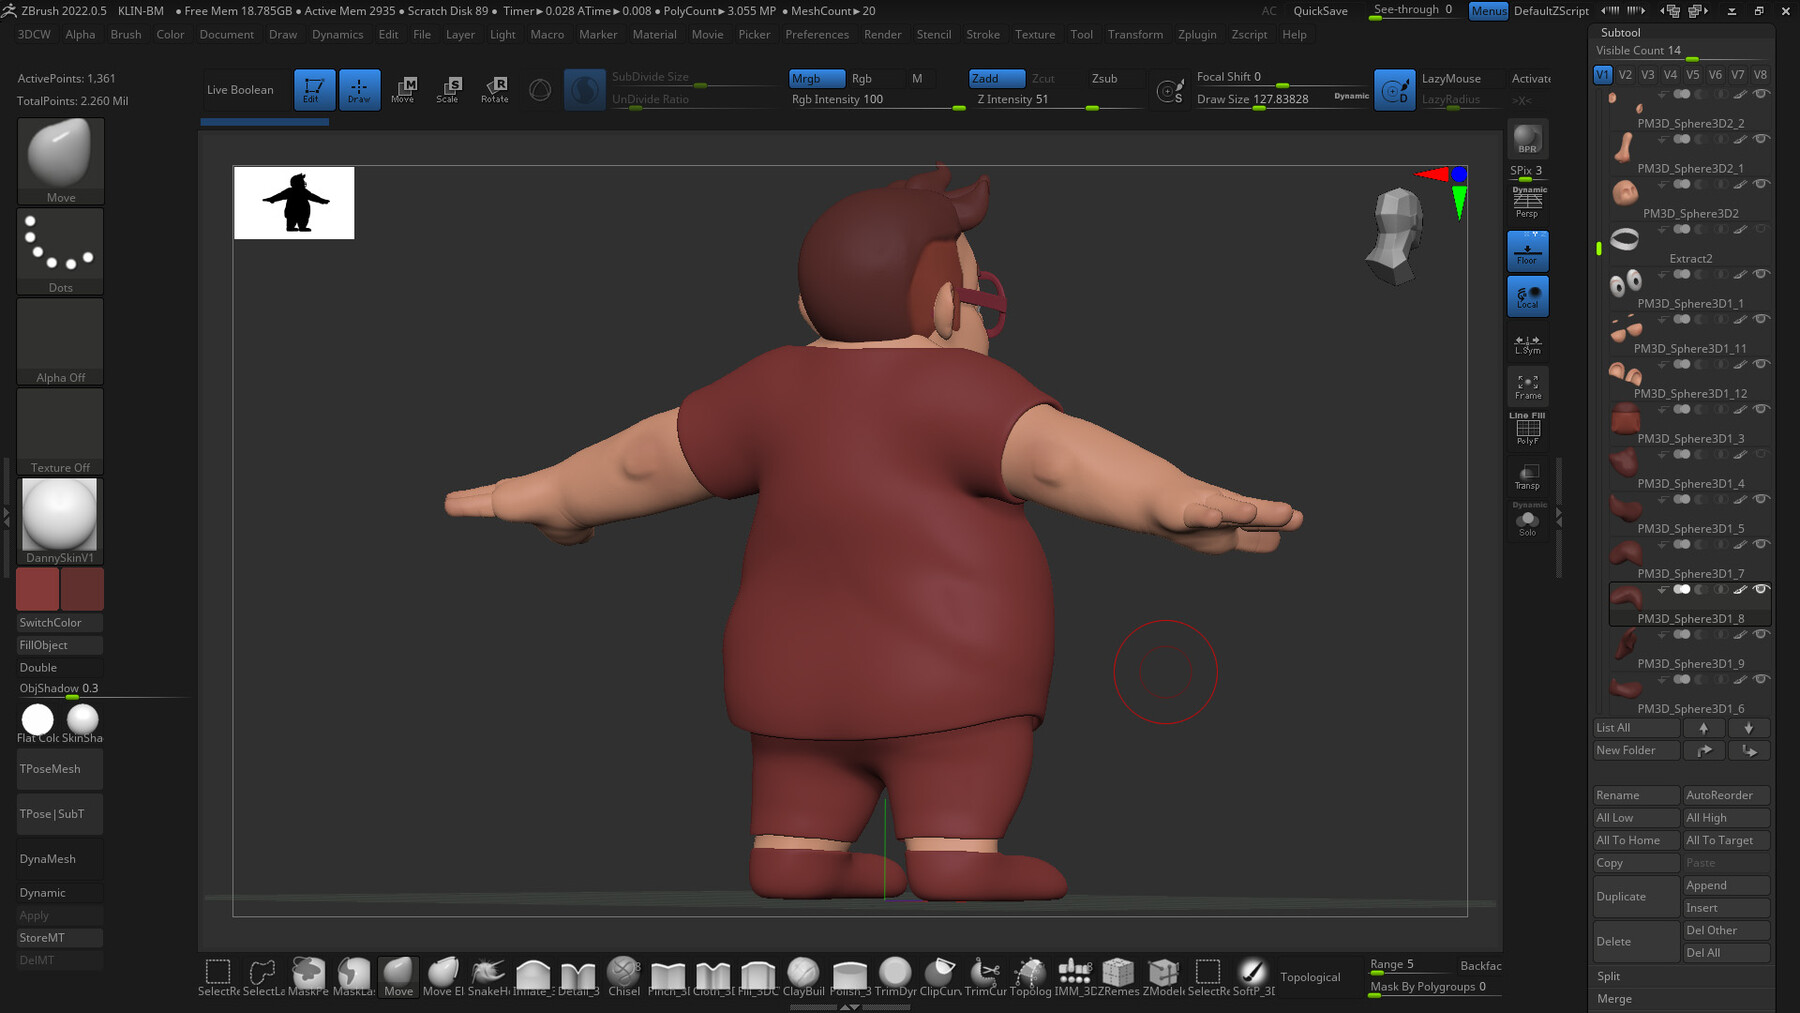Click the Duplicate subtool button
The width and height of the screenshot is (1800, 1013).
pos(1636,897)
